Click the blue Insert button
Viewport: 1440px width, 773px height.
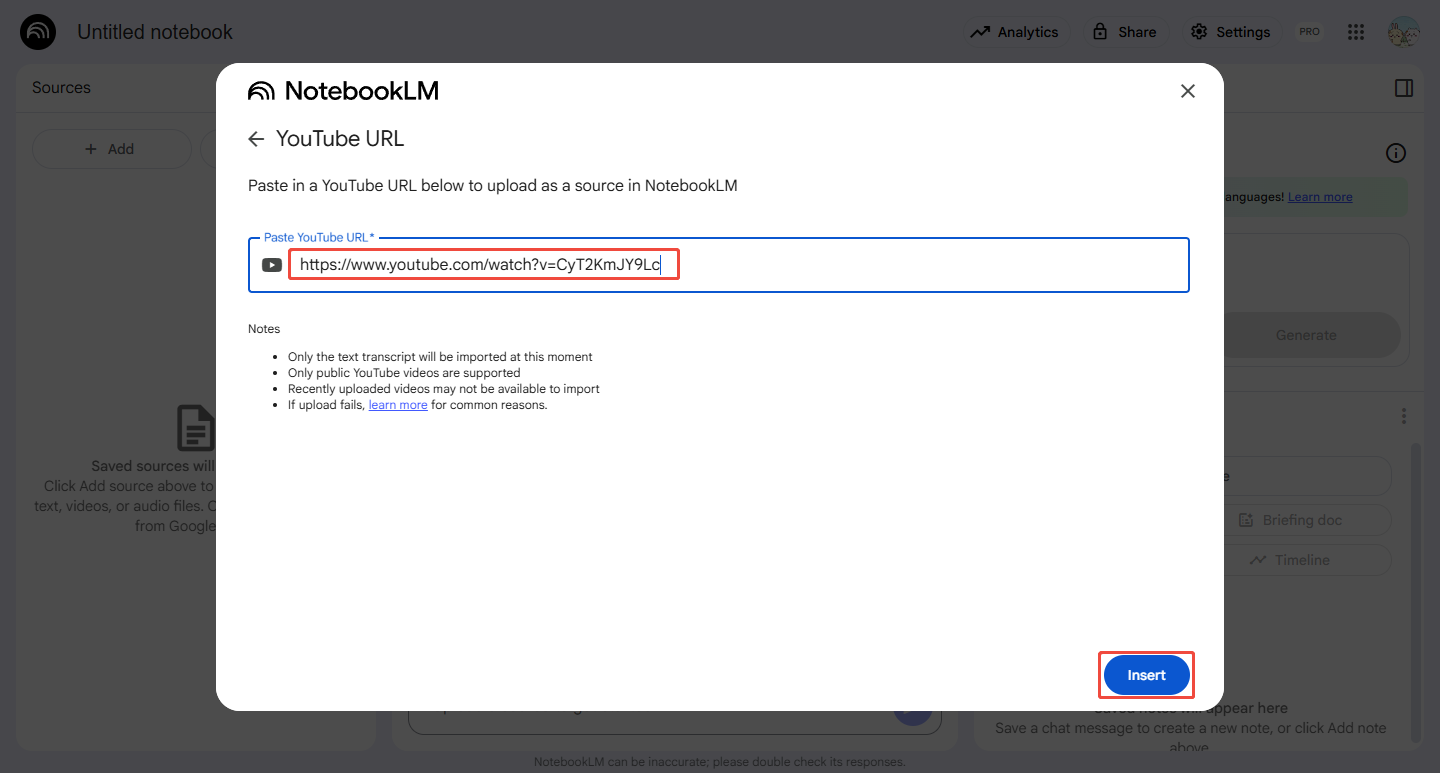[x=1146, y=675]
